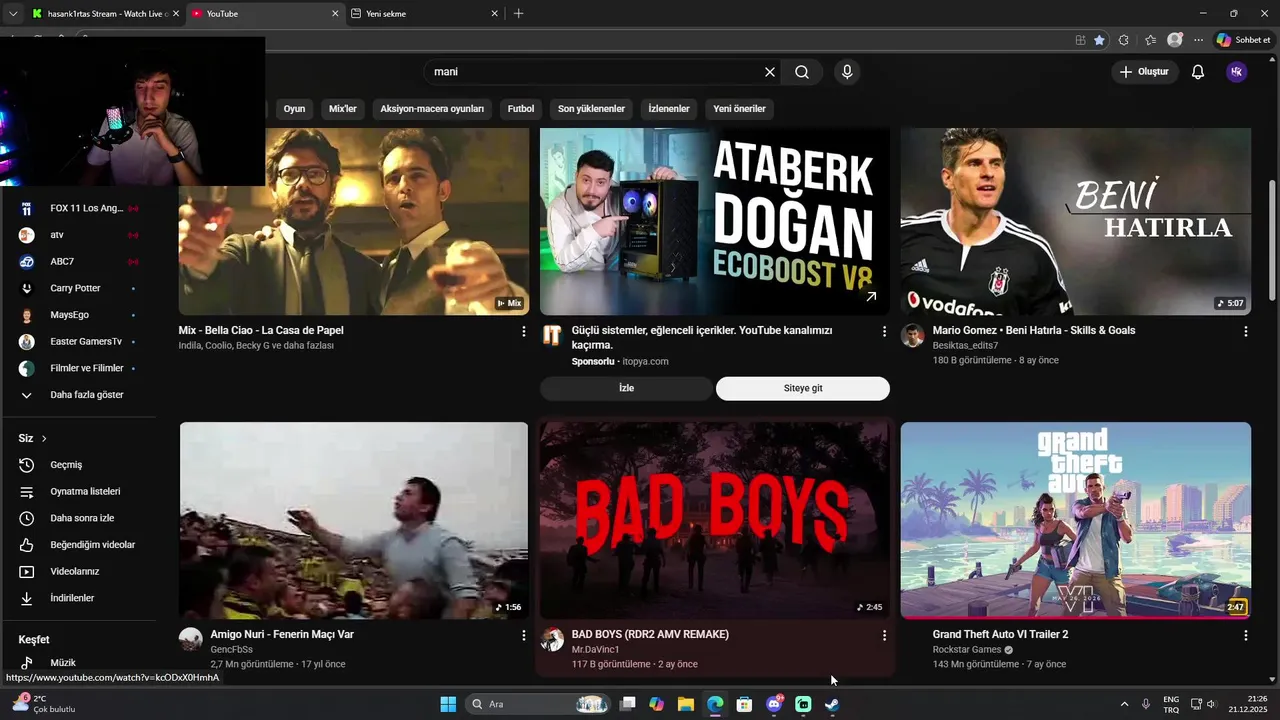Open more options for the itopya sponsored ad
1280x720 pixels.
point(884,331)
